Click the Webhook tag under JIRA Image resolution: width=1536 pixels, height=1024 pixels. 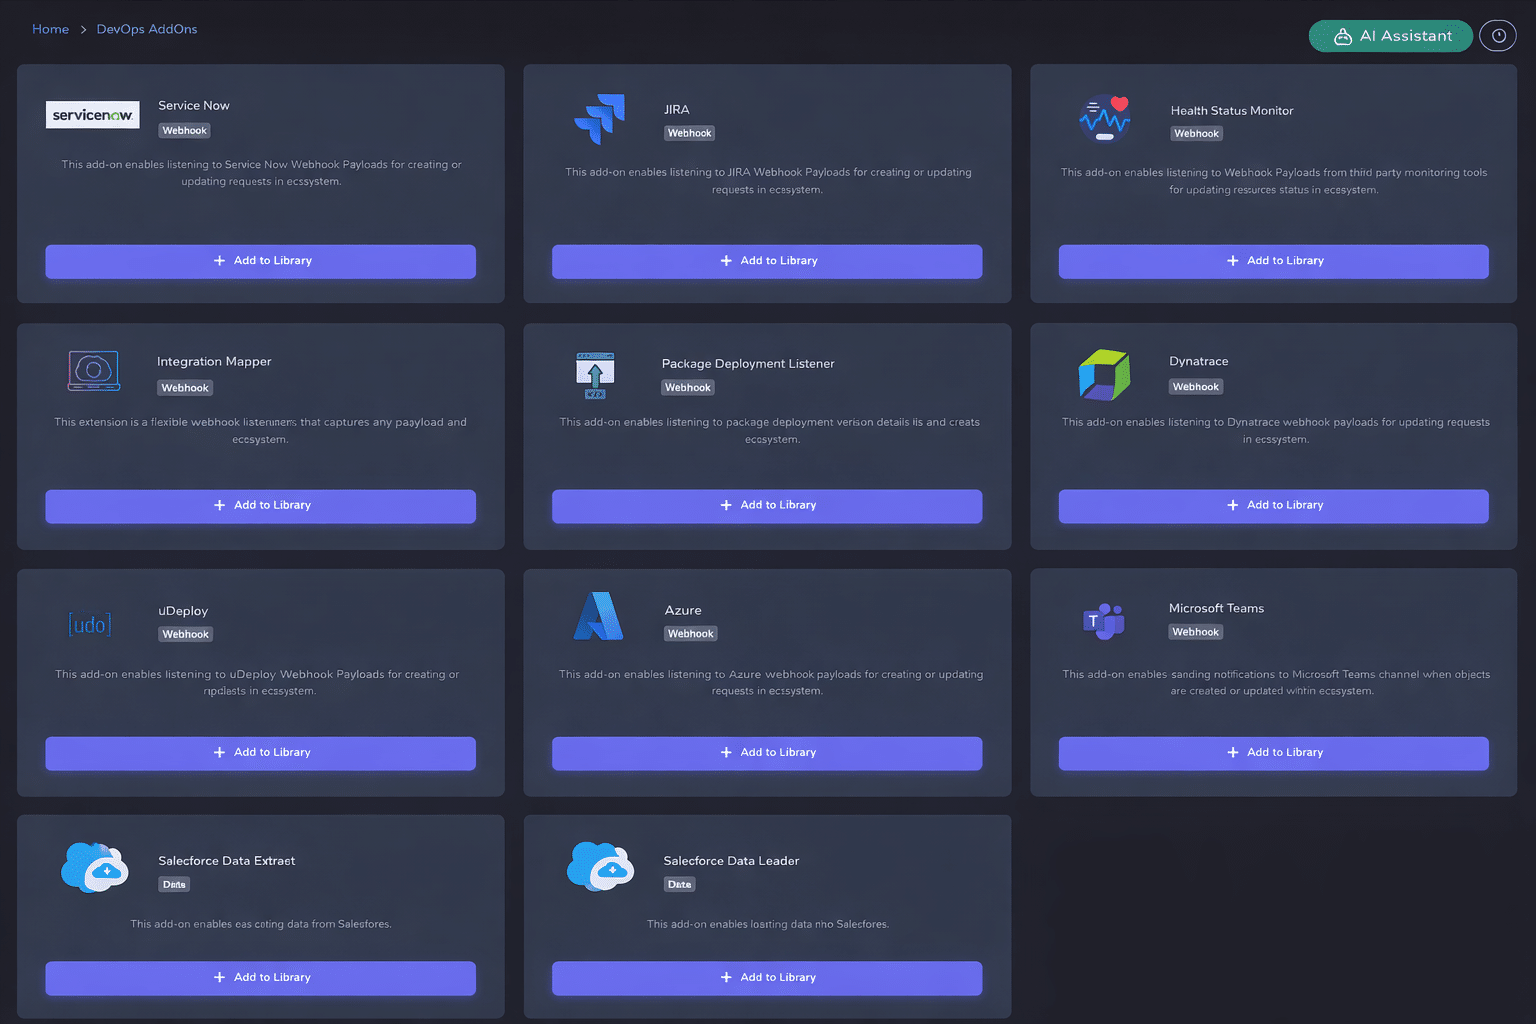click(x=689, y=133)
